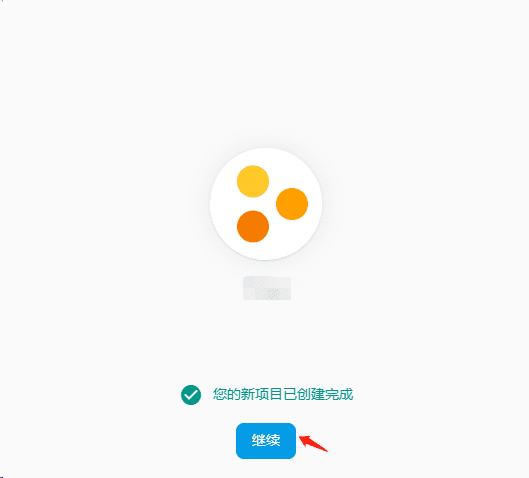Click the red arrow pointing at 继续
This screenshot has width=529, height=478.
click(313, 443)
